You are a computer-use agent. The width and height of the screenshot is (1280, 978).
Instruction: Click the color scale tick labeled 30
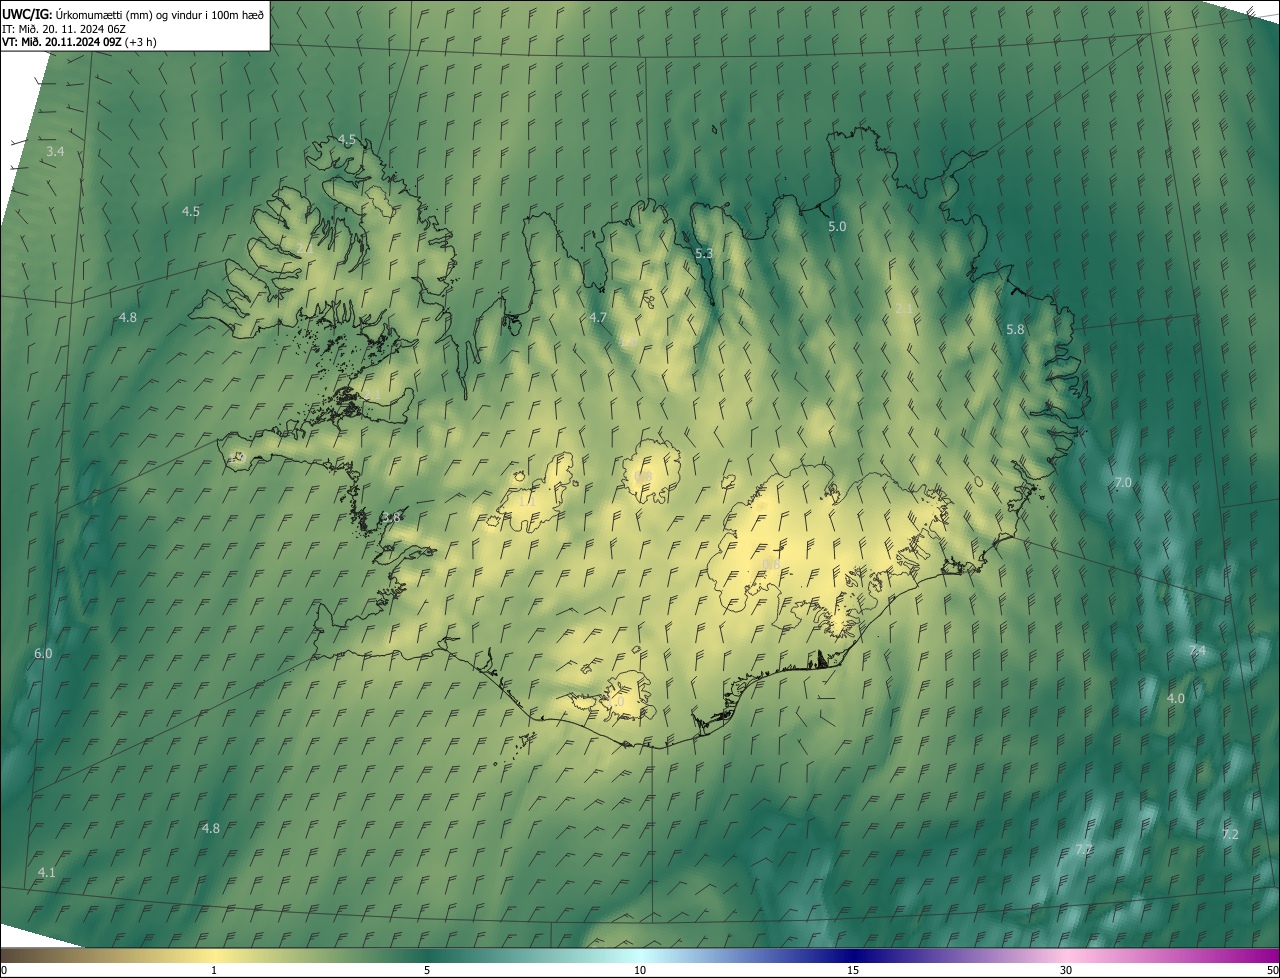pos(1066,970)
